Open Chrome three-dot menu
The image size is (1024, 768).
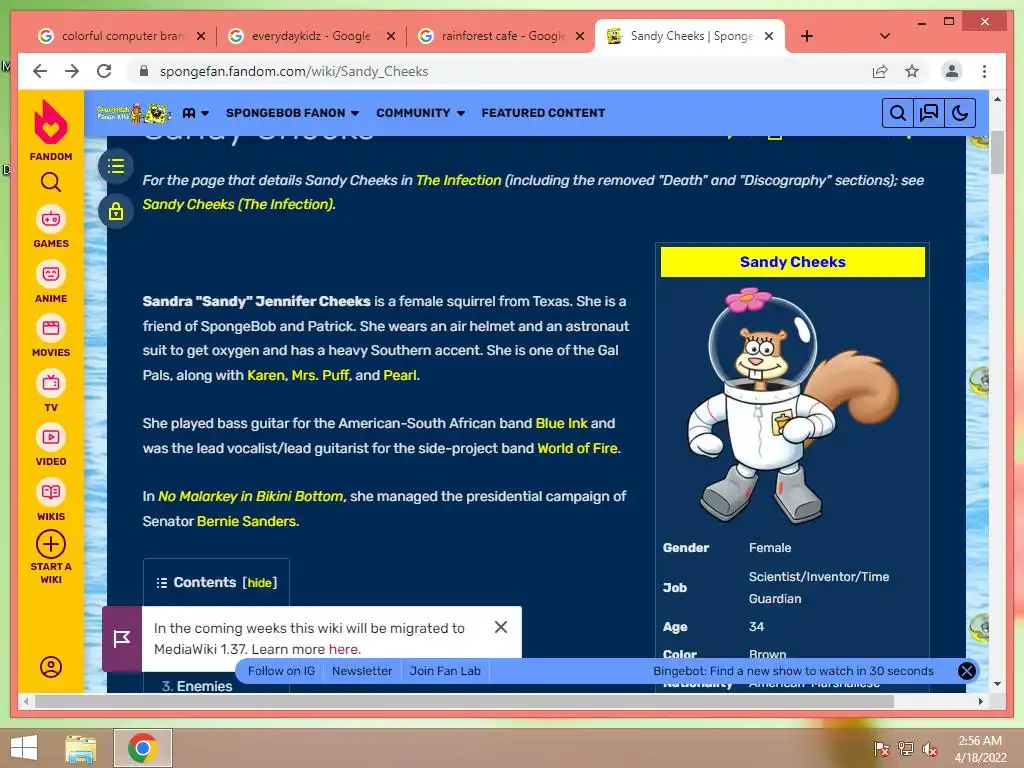coord(984,71)
